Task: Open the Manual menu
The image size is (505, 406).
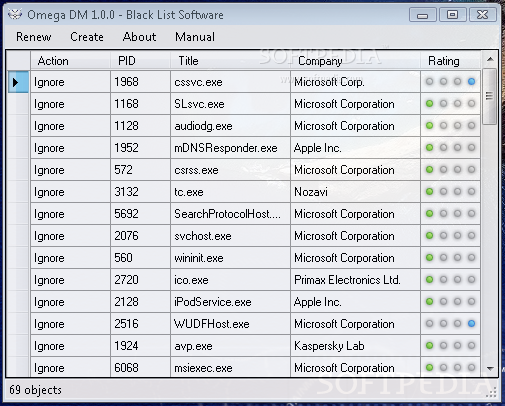Action: tap(195, 37)
